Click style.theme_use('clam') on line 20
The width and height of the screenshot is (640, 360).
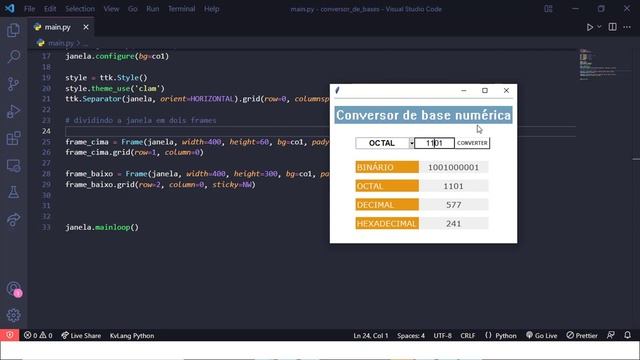click(115, 88)
